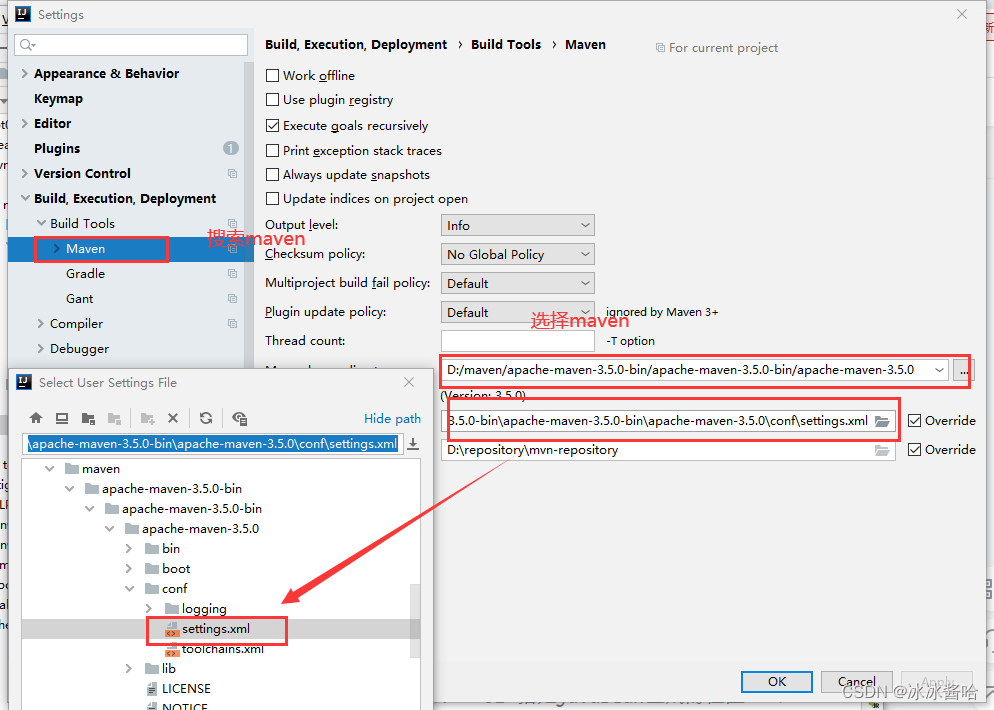Select settings.xml in the file tree
Image resolution: width=994 pixels, height=710 pixels.
coord(216,629)
